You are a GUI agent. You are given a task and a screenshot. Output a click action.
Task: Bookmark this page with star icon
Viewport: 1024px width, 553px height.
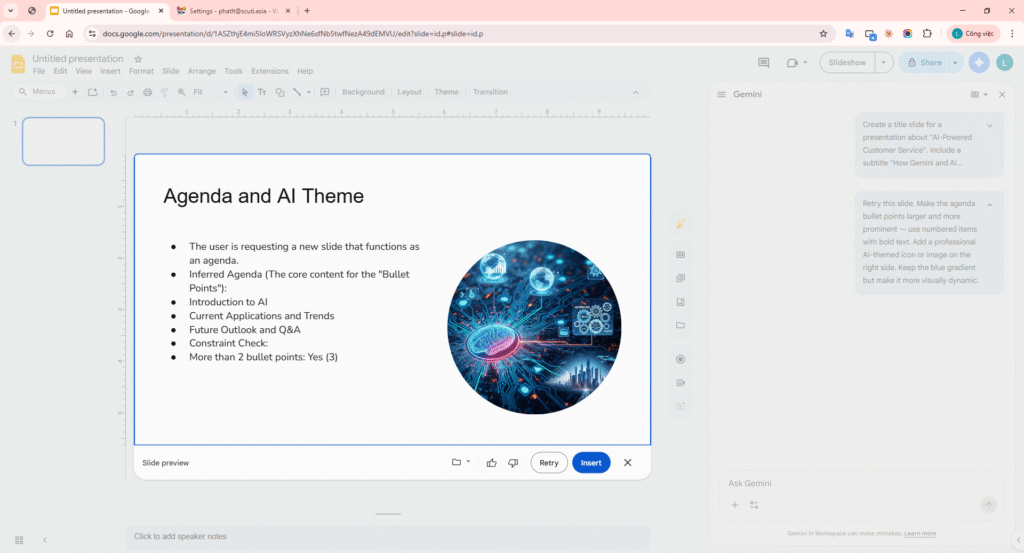pyautogui.click(x=823, y=33)
